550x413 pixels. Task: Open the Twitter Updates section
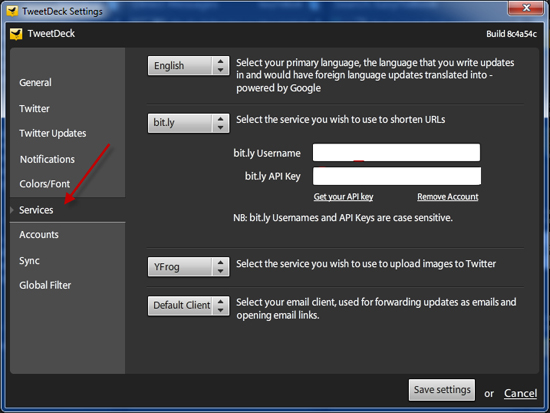click(53, 133)
